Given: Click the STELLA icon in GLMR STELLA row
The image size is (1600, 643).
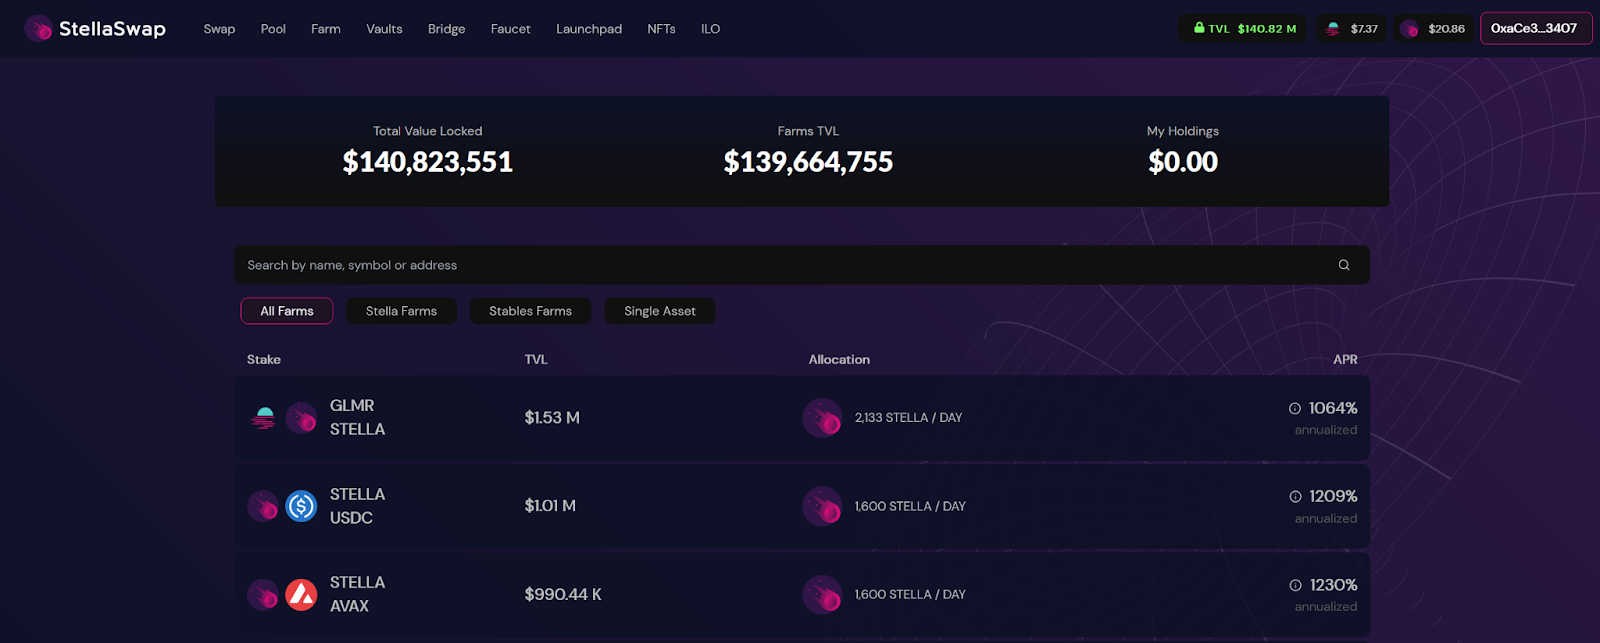Looking at the screenshot, I should [x=301, y=418].
